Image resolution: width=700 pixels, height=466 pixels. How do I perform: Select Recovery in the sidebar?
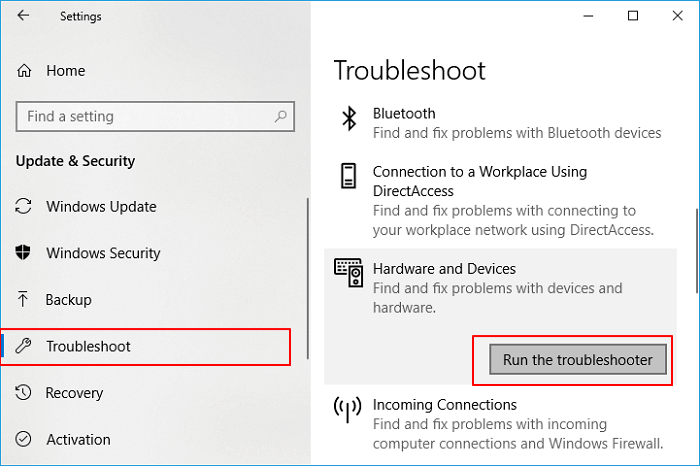click(74, 393)
